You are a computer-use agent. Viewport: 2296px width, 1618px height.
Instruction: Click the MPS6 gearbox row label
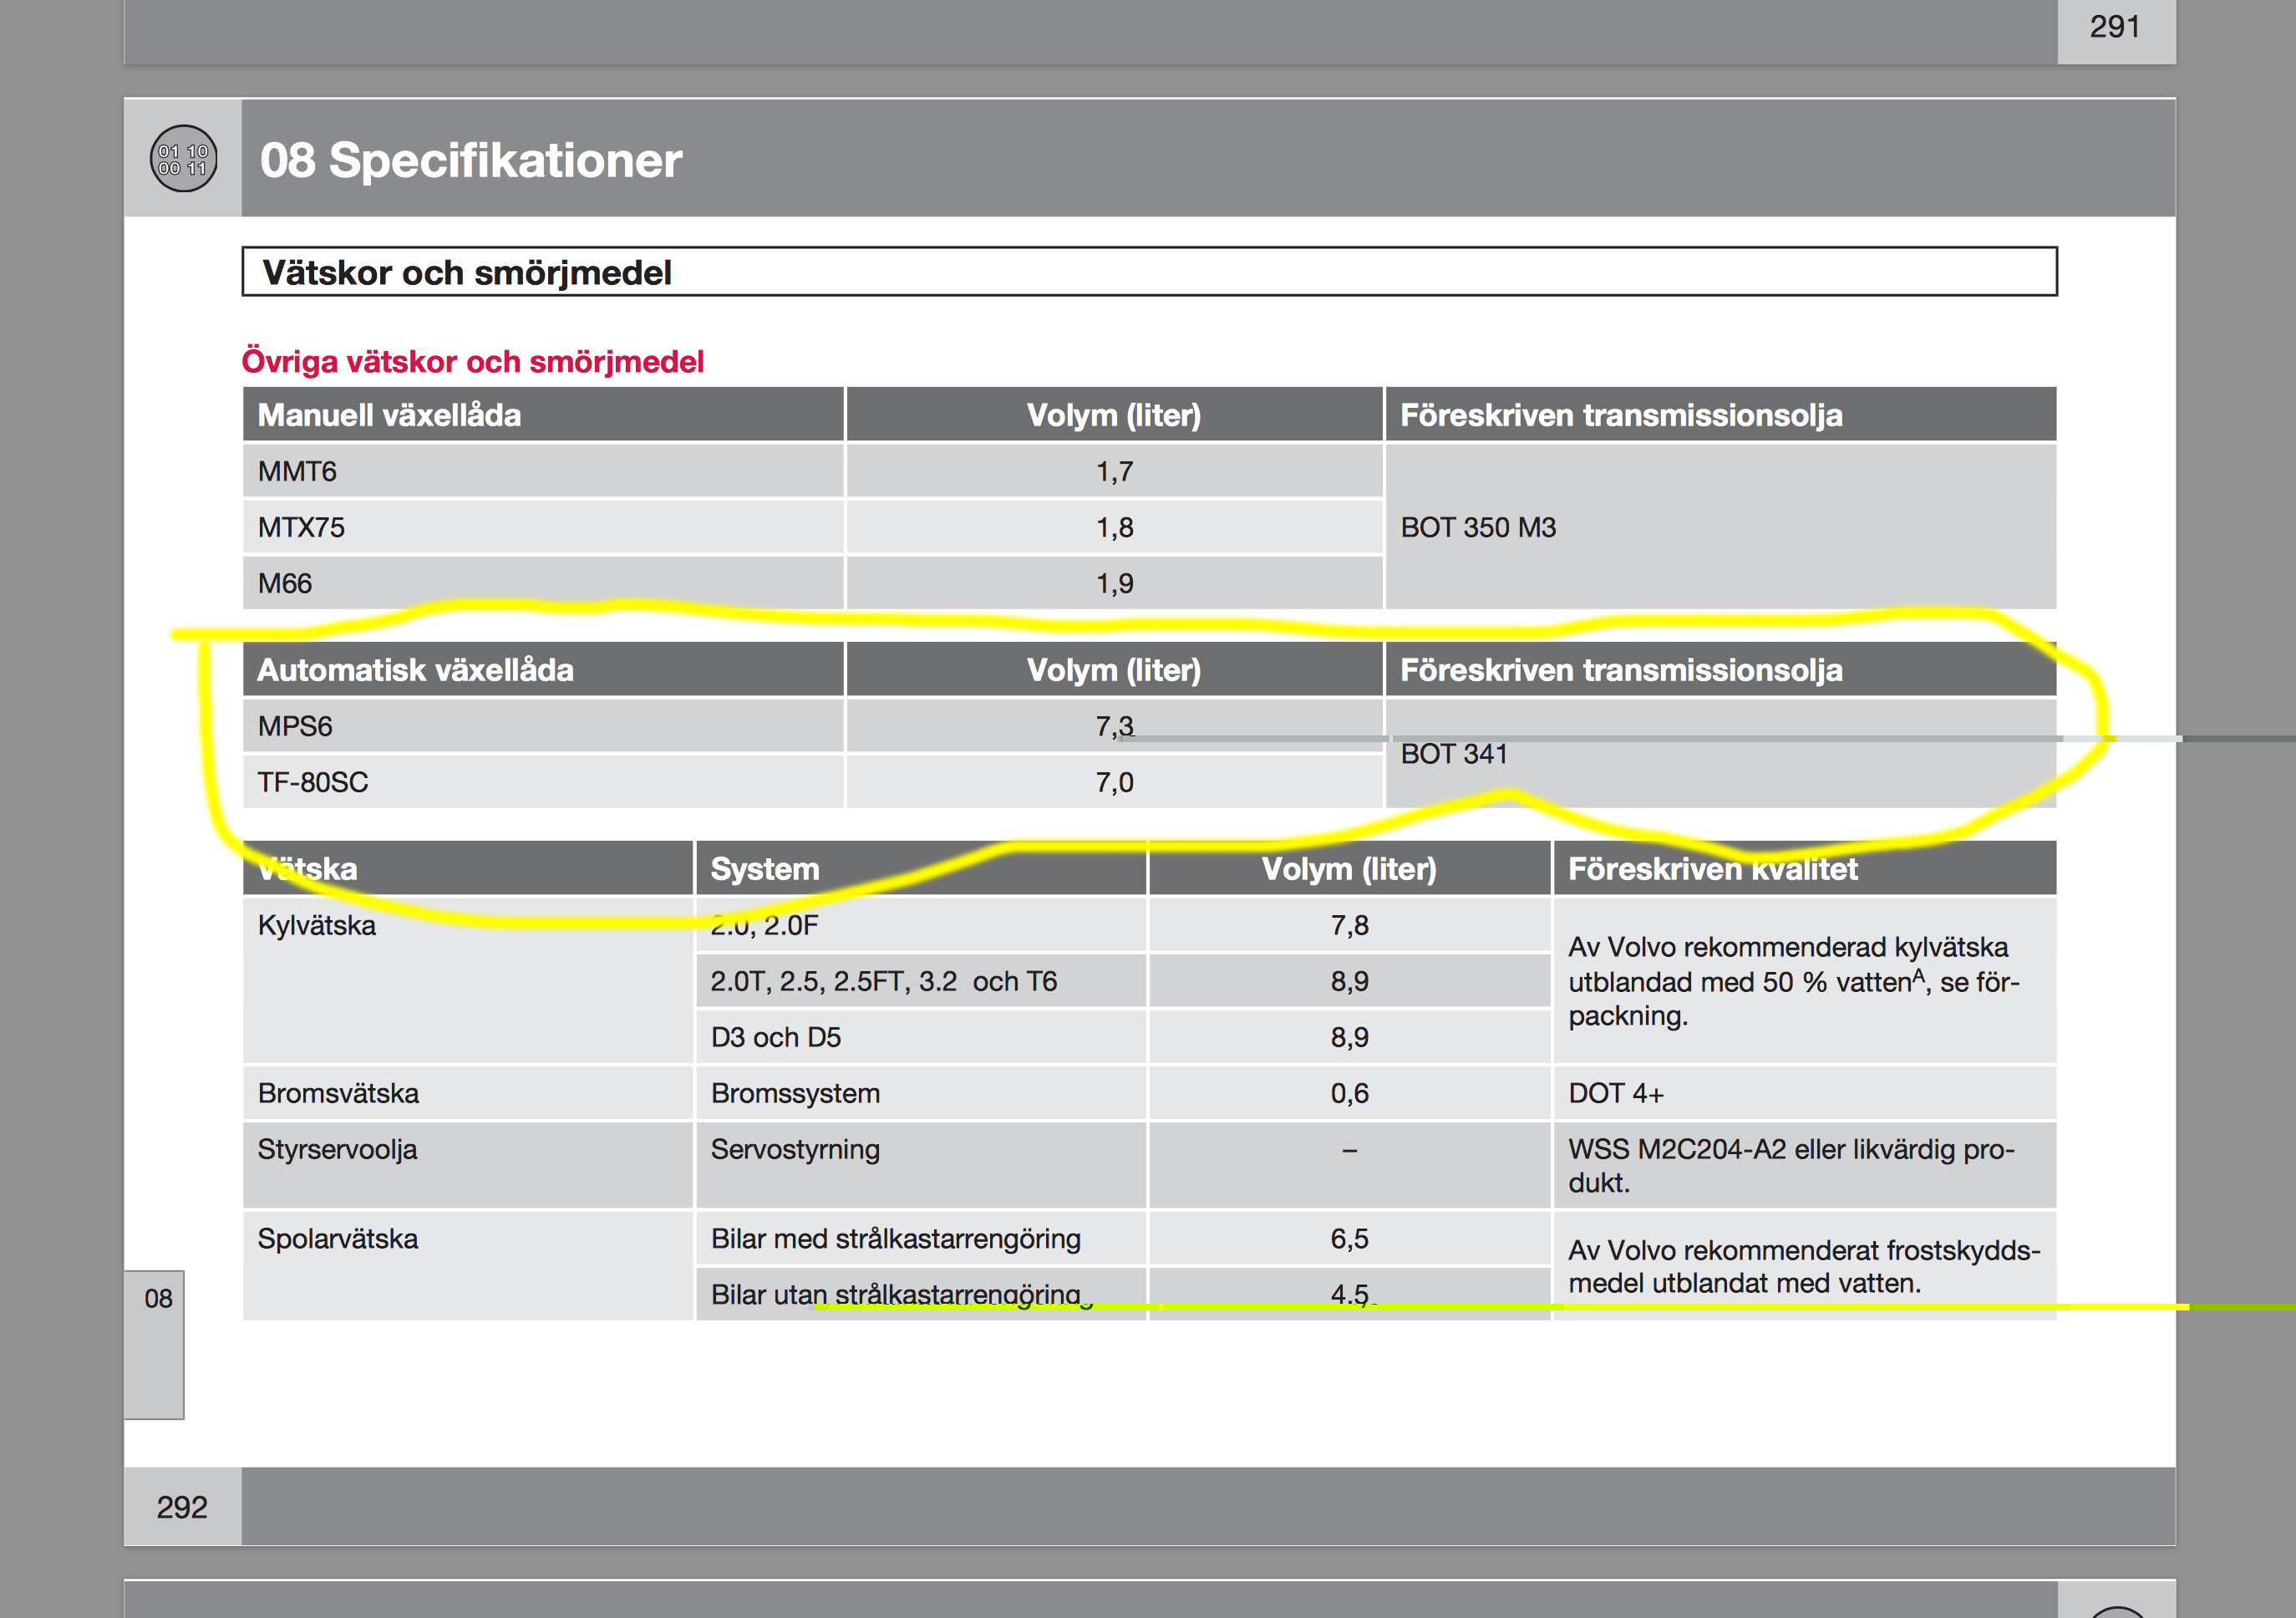[295, 726]
